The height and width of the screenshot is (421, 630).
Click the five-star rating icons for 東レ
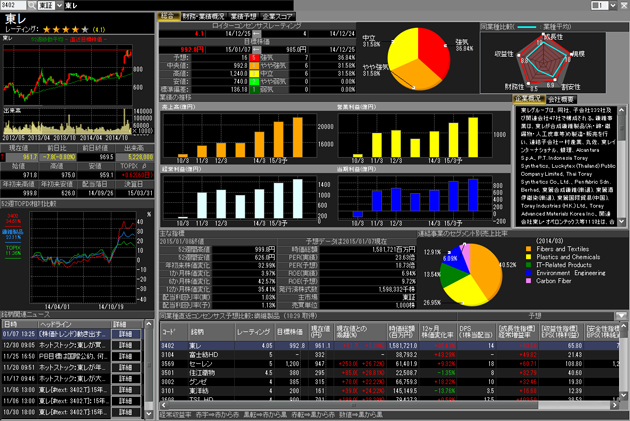tap(65, 29)
